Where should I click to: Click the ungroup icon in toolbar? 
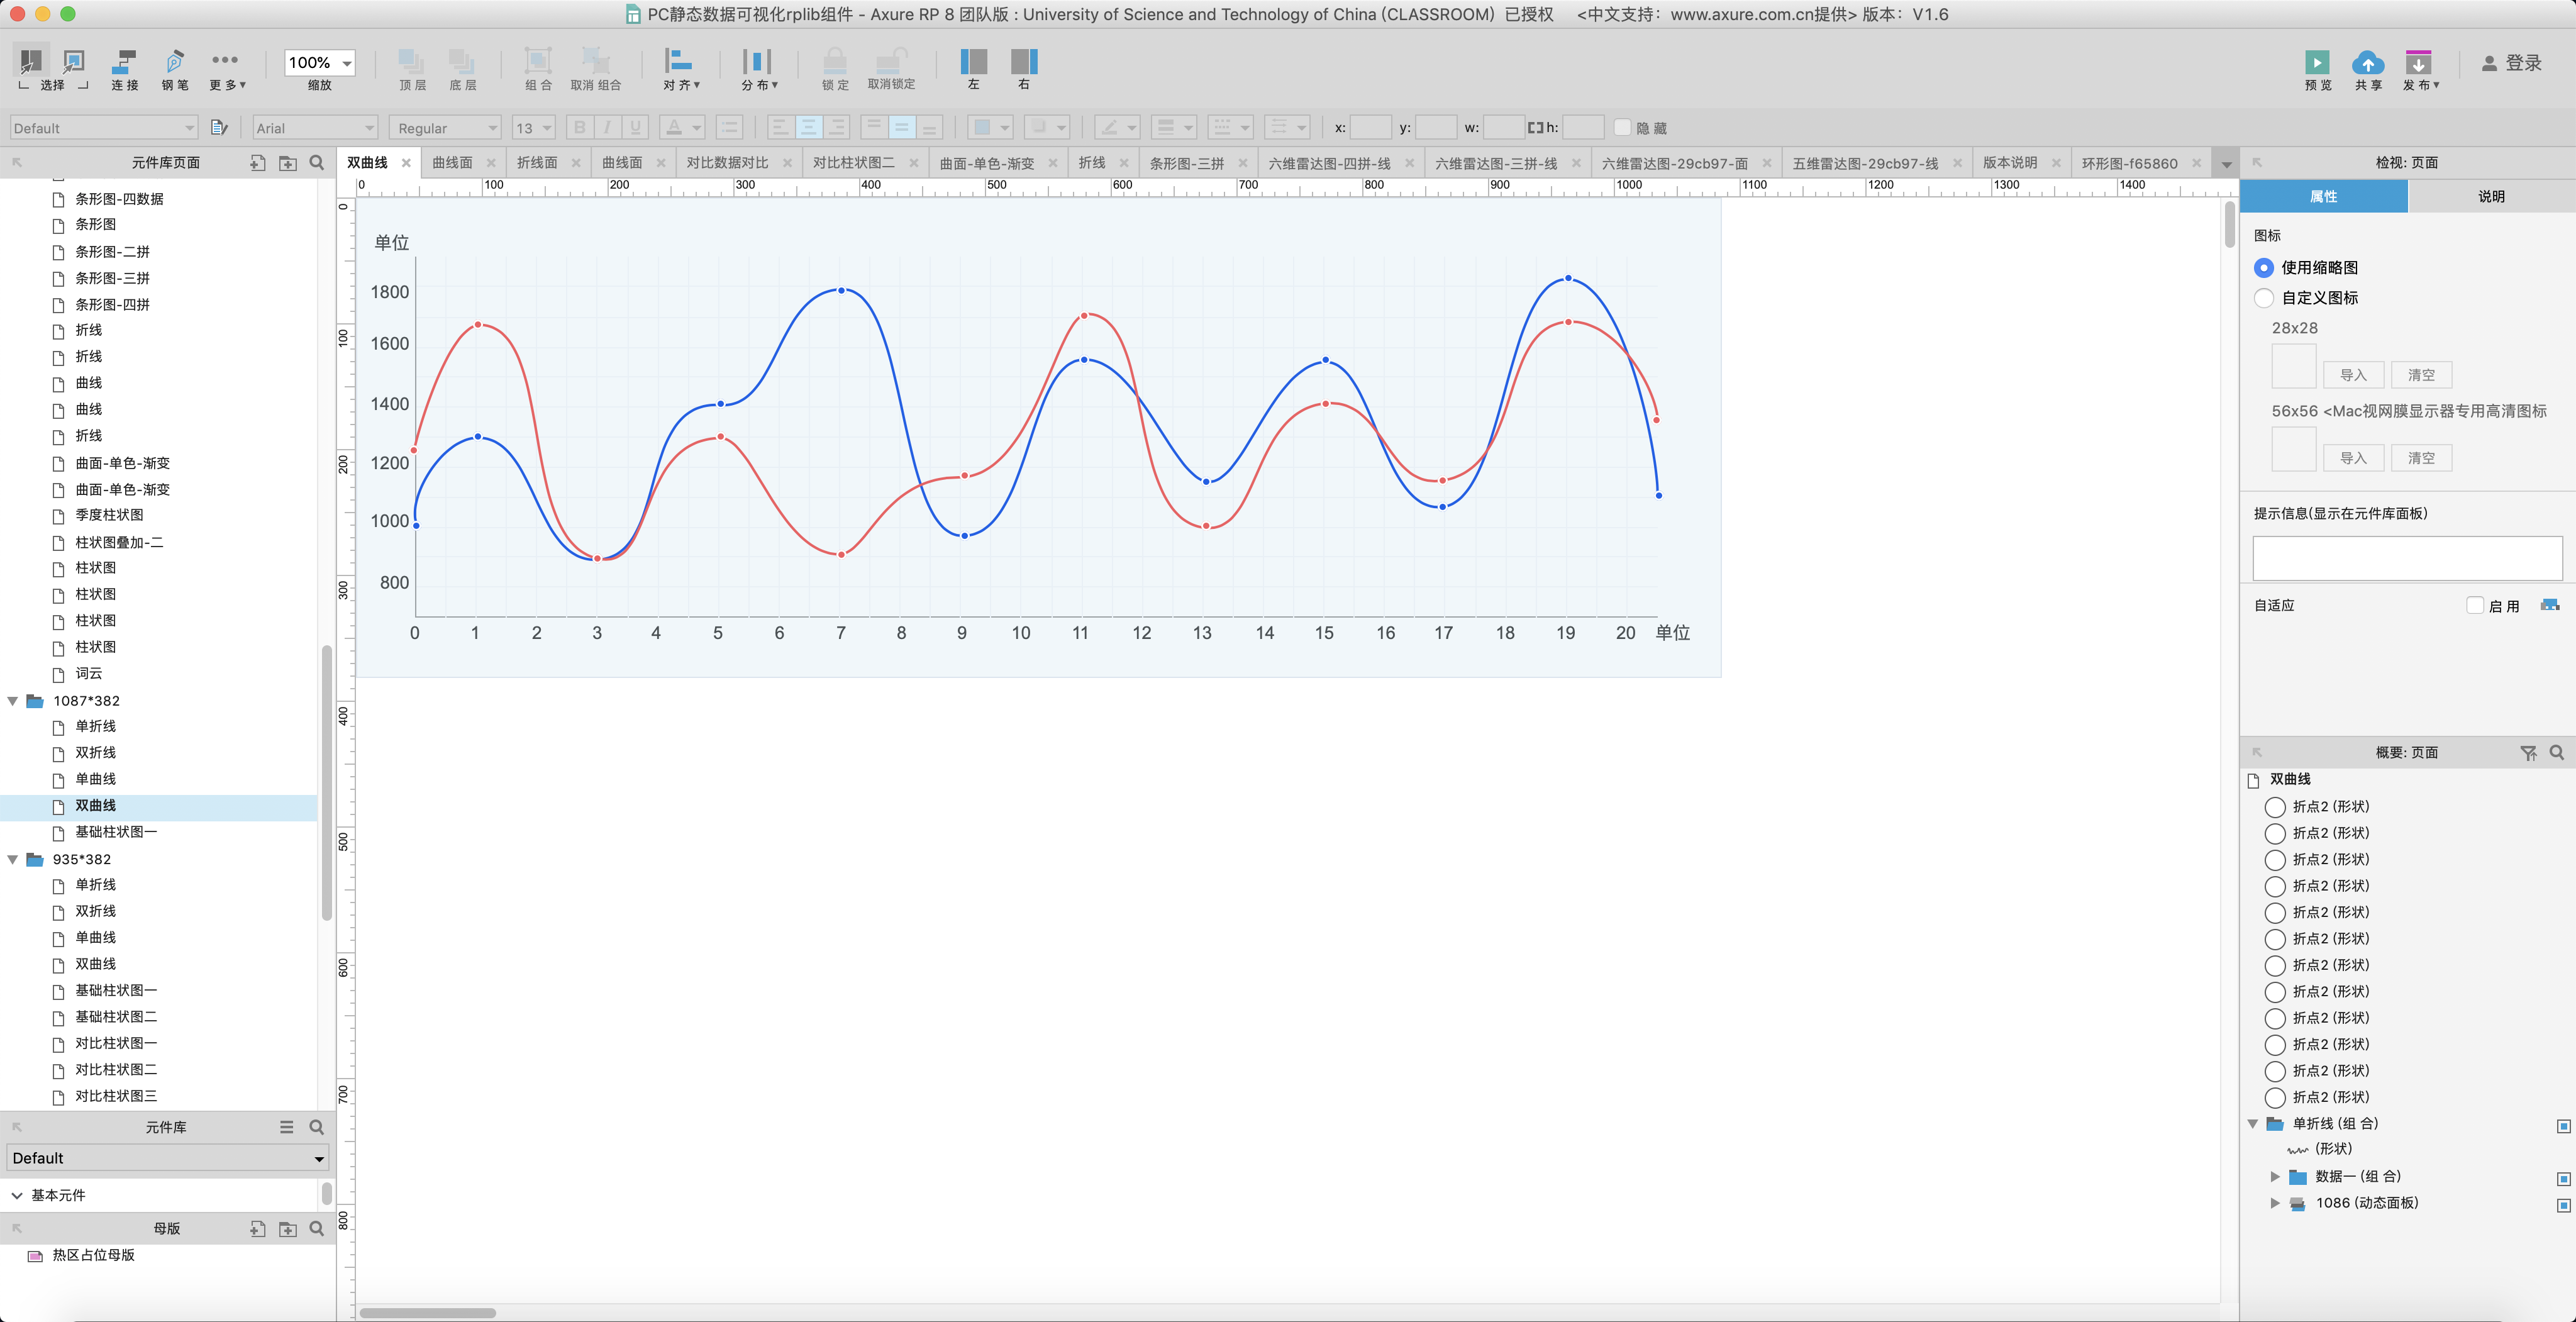[595, 62]
